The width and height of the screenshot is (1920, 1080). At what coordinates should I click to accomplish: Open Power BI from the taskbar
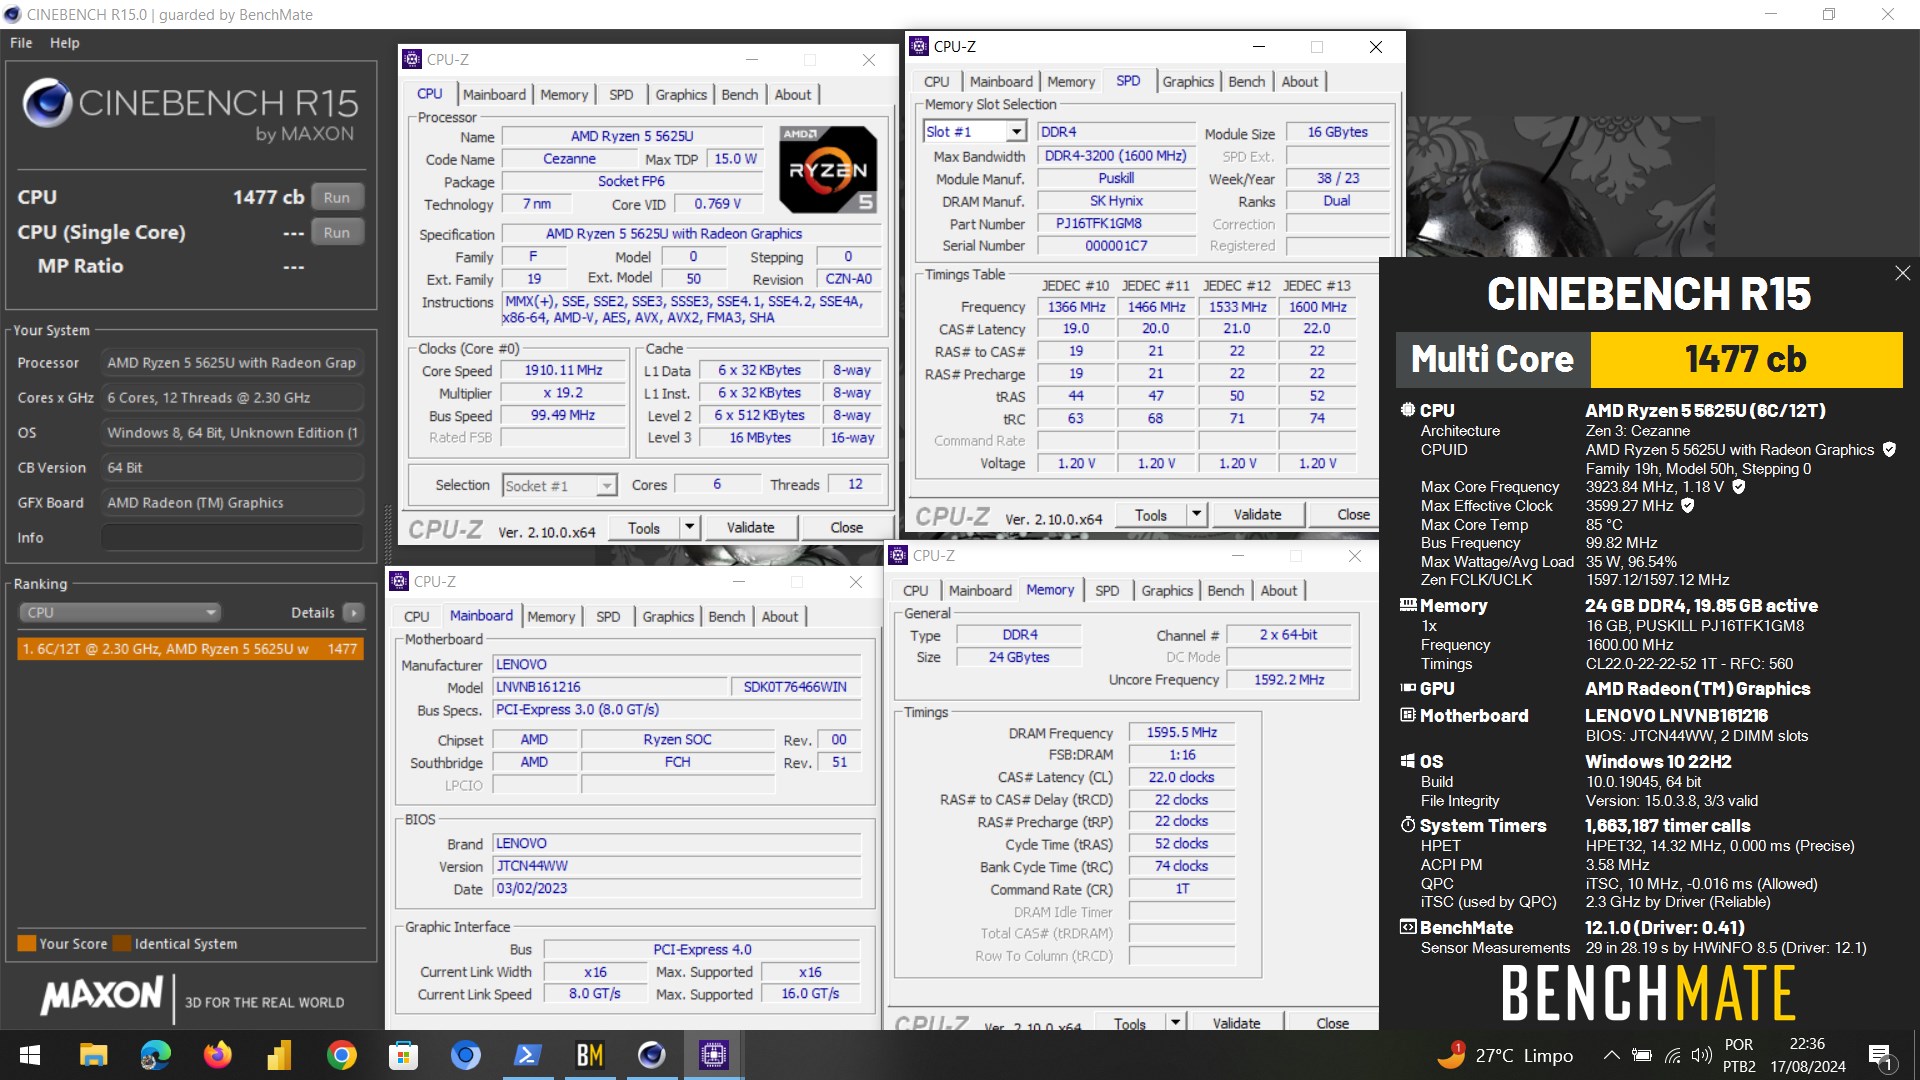(279, 1055)
